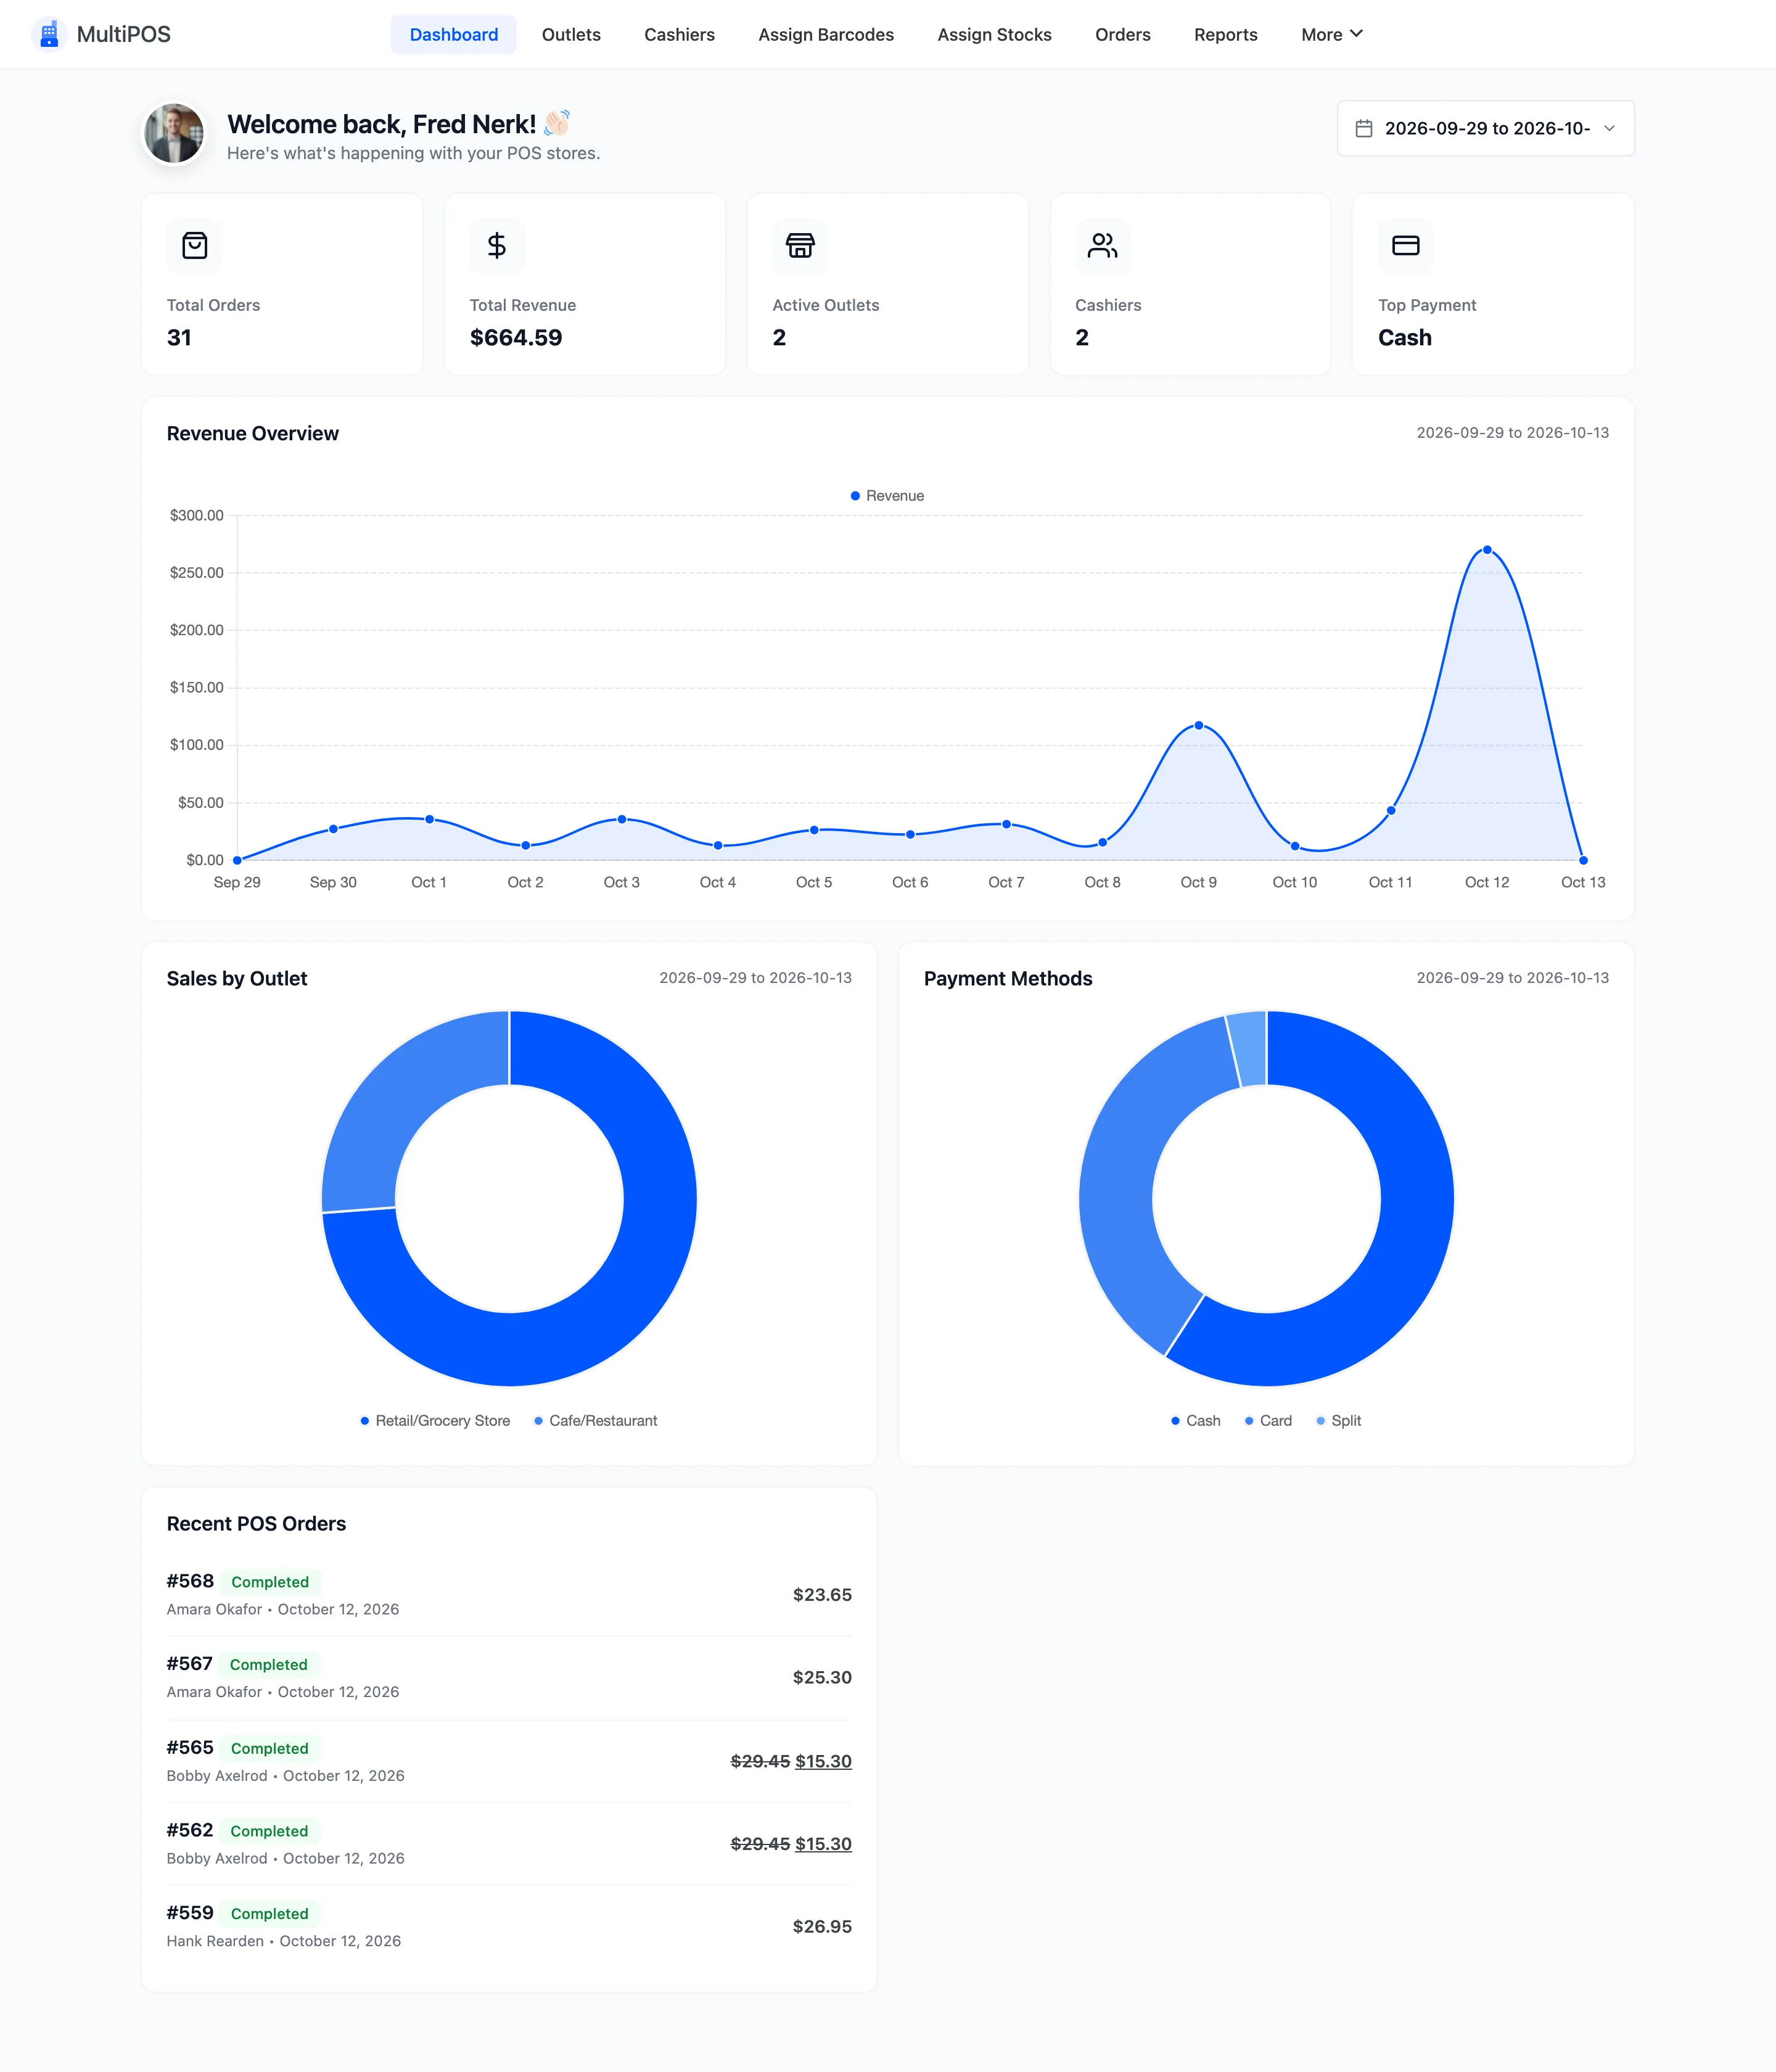Expand the More menu
This screenshot has width=1776, height=2072.
[x=1332, y=34]
